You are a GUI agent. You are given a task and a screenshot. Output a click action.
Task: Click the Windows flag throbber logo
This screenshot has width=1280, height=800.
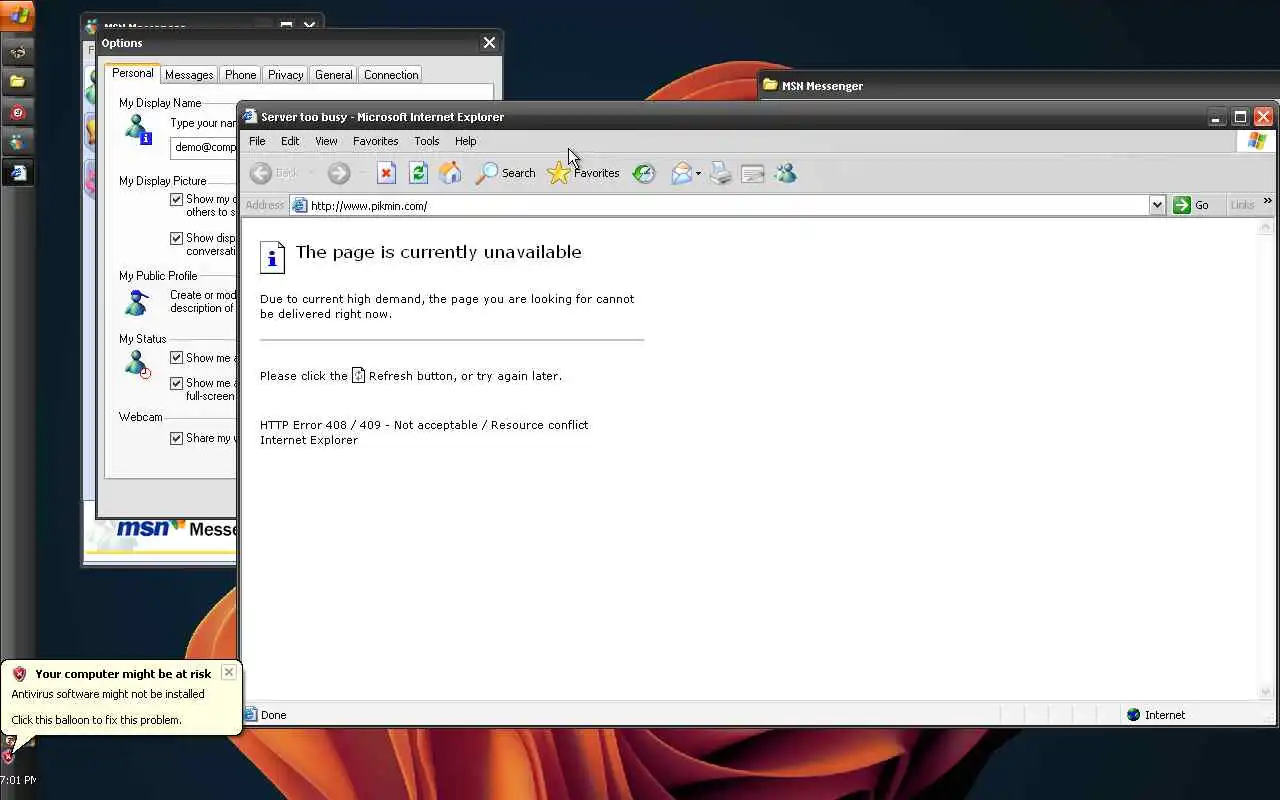pos(1256,141)
